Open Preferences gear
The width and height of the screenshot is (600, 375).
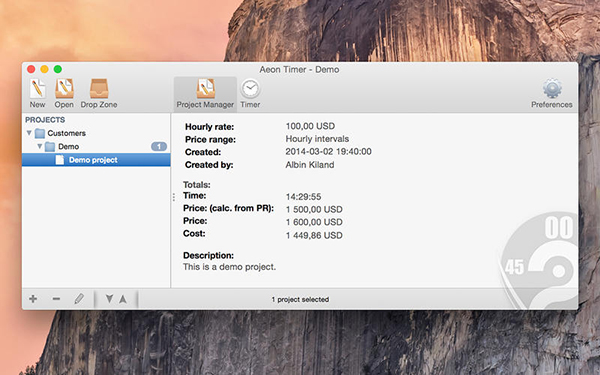[x=552, y=94]
